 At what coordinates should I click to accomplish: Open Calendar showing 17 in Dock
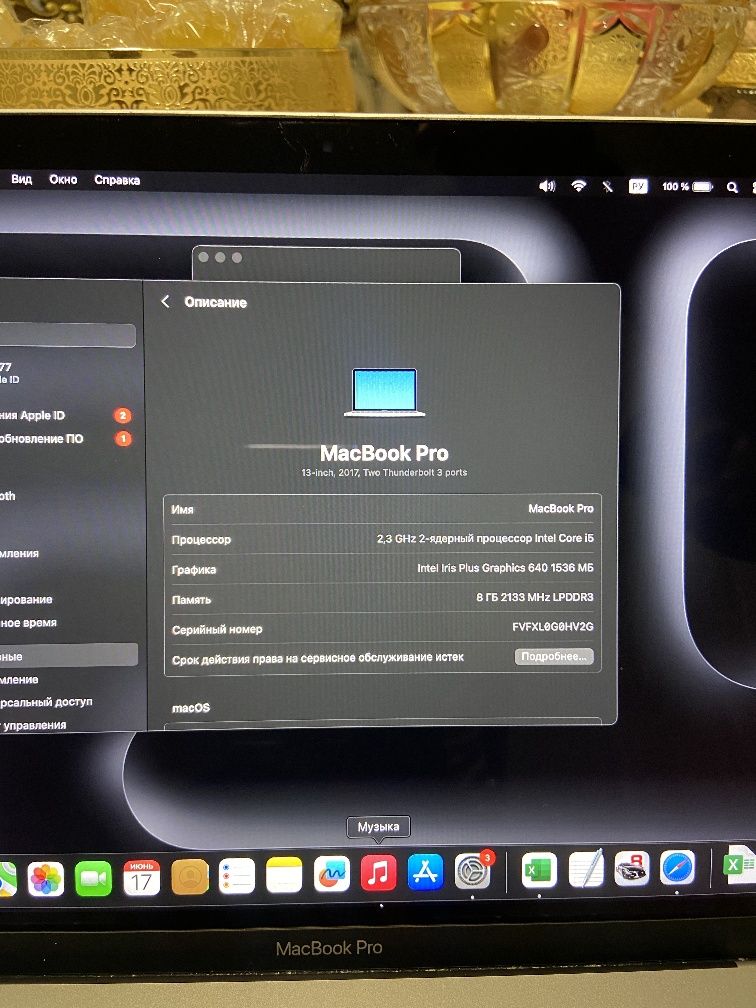click(x=141, y=877)
